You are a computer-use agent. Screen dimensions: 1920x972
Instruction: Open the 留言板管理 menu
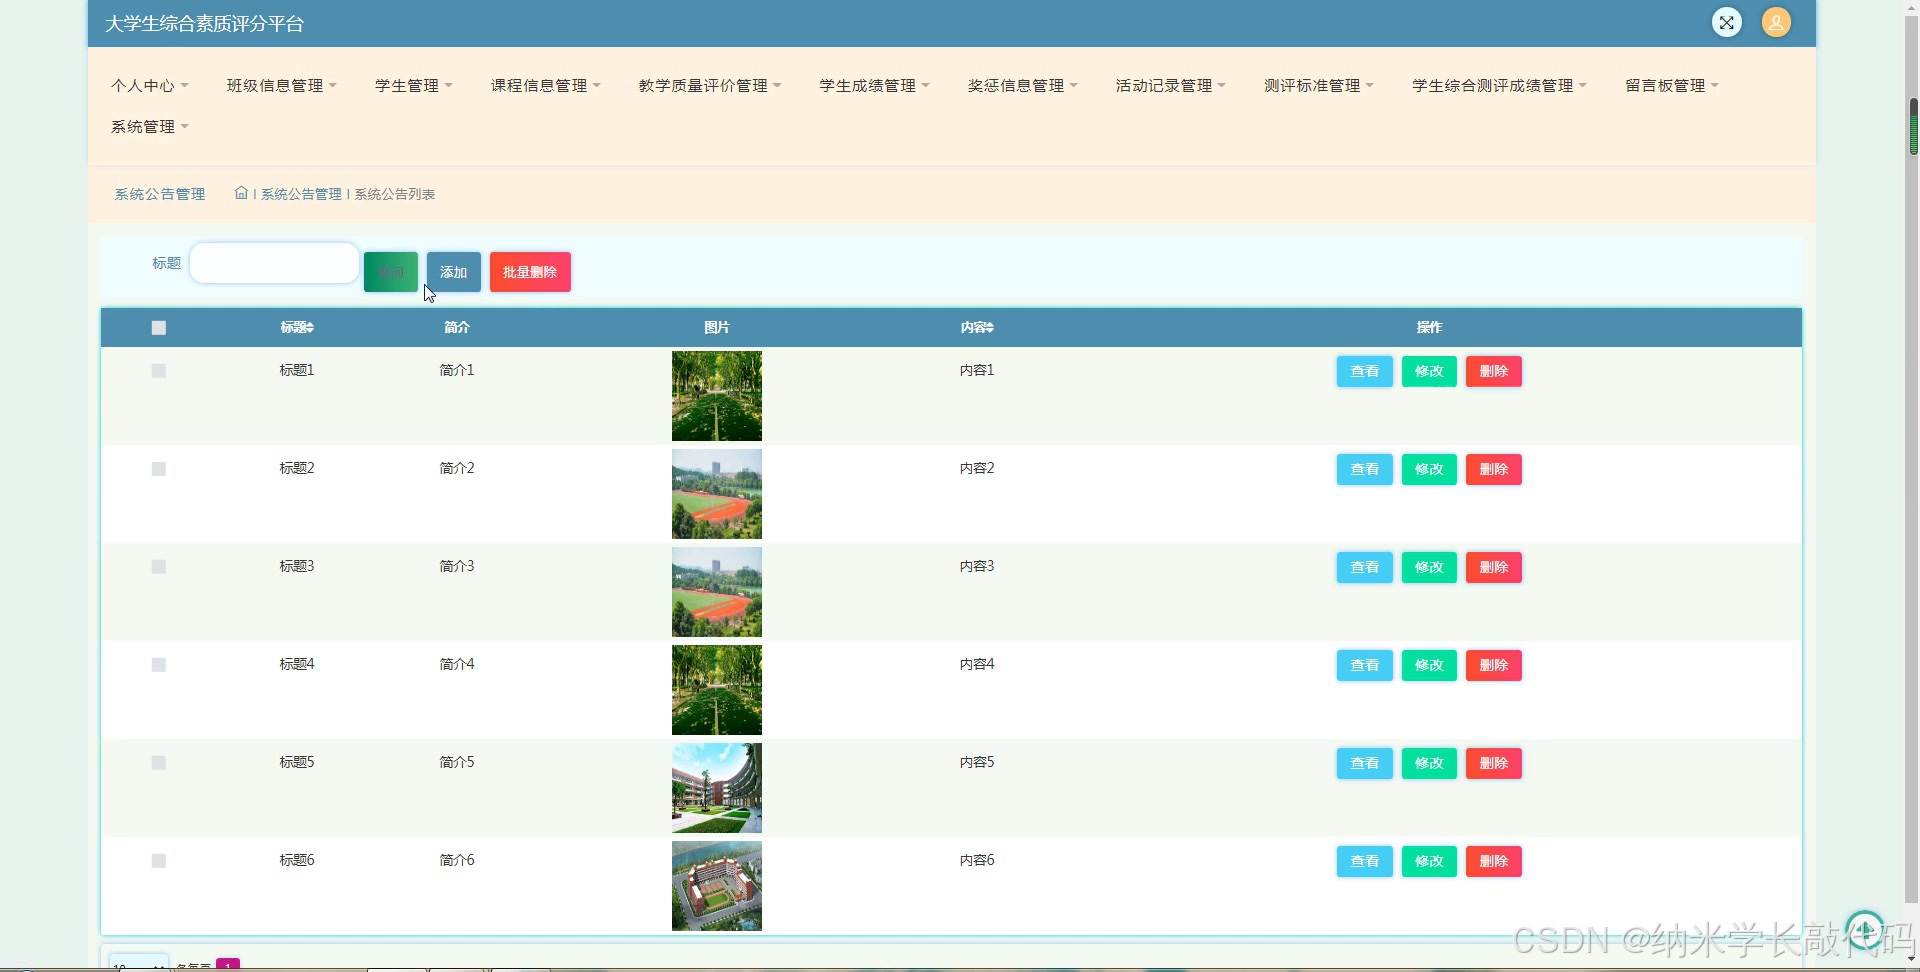1671,86
